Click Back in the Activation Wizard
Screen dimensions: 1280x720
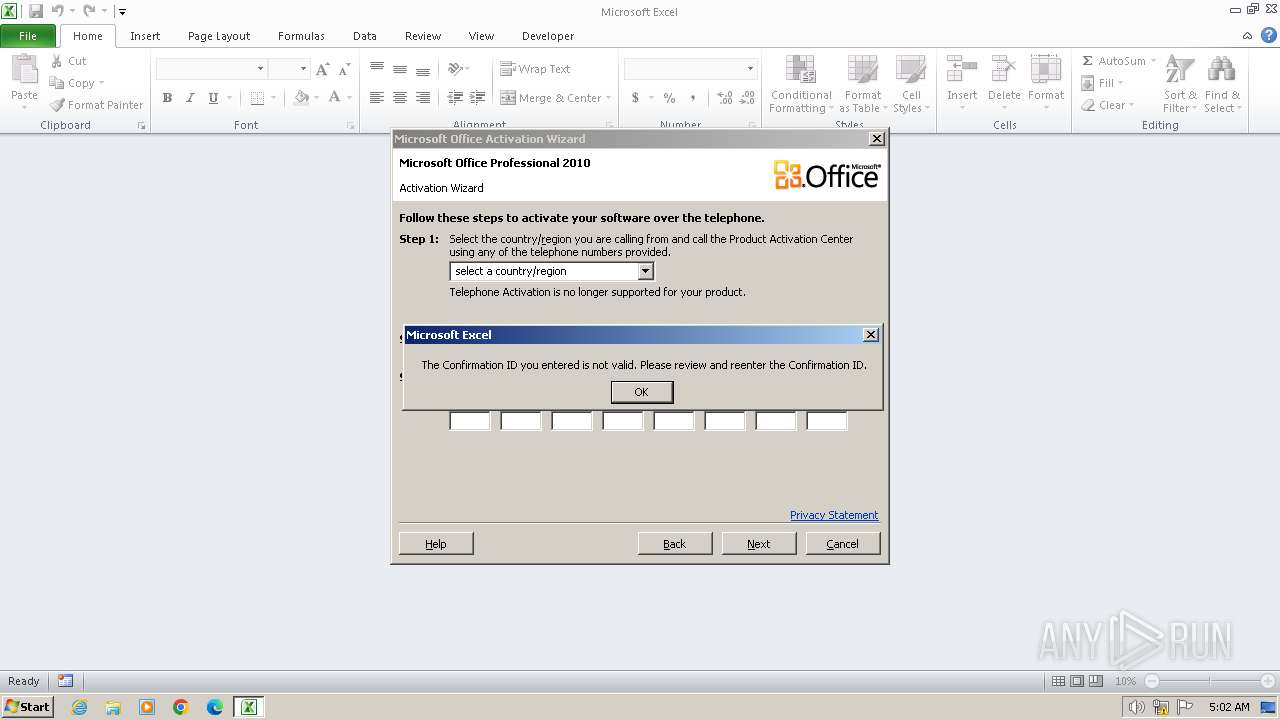[675, 543]
